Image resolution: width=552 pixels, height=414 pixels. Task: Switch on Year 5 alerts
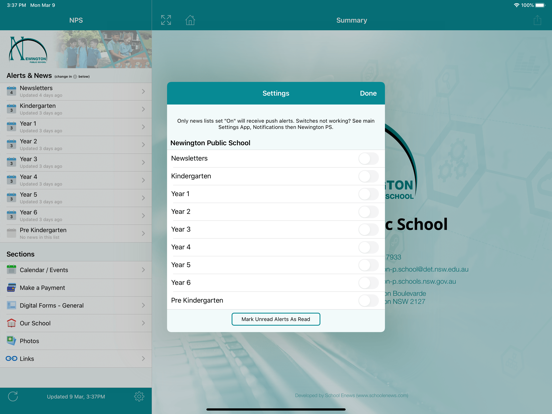[x=368, y=265]
